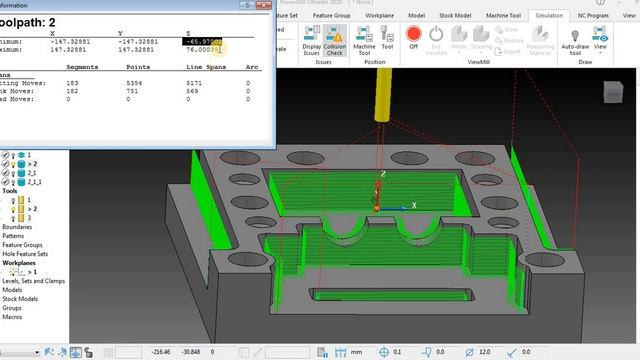Switch to the Feature Group tab
The image size is (640, 360).
tap(331, 16)
